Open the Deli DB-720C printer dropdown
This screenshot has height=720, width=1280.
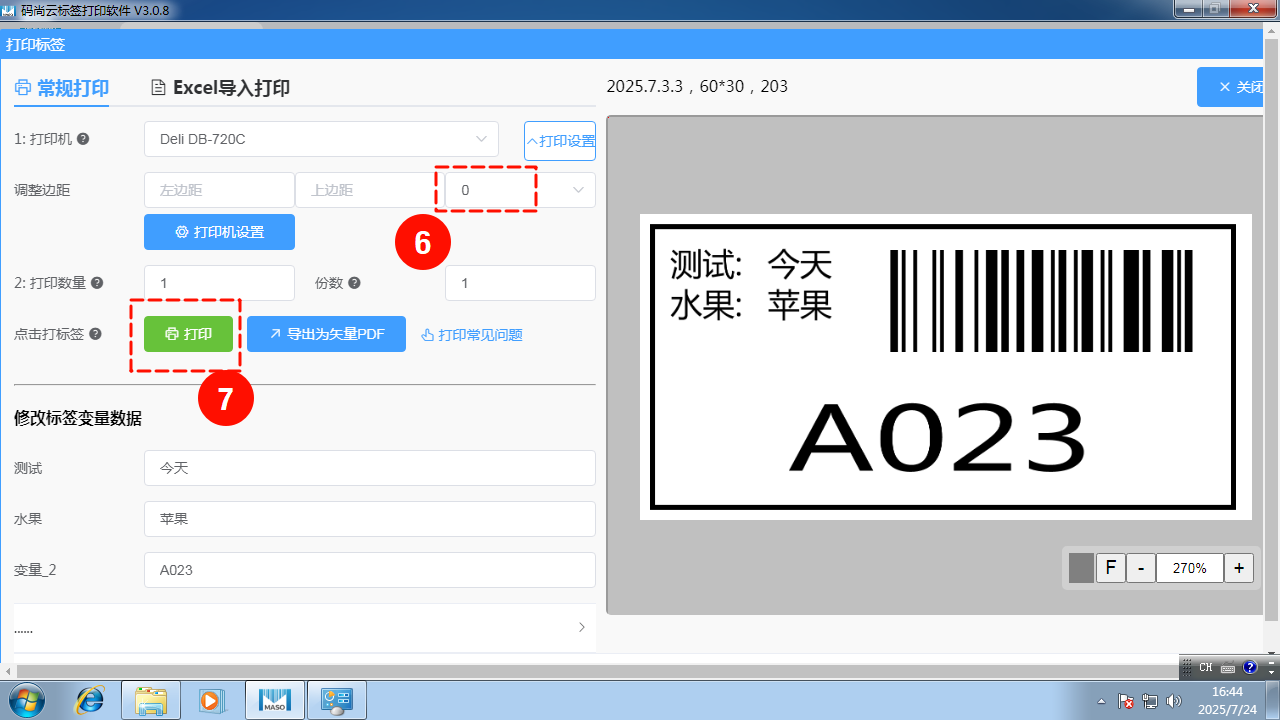pyautogui.click(x=321, y=139)
